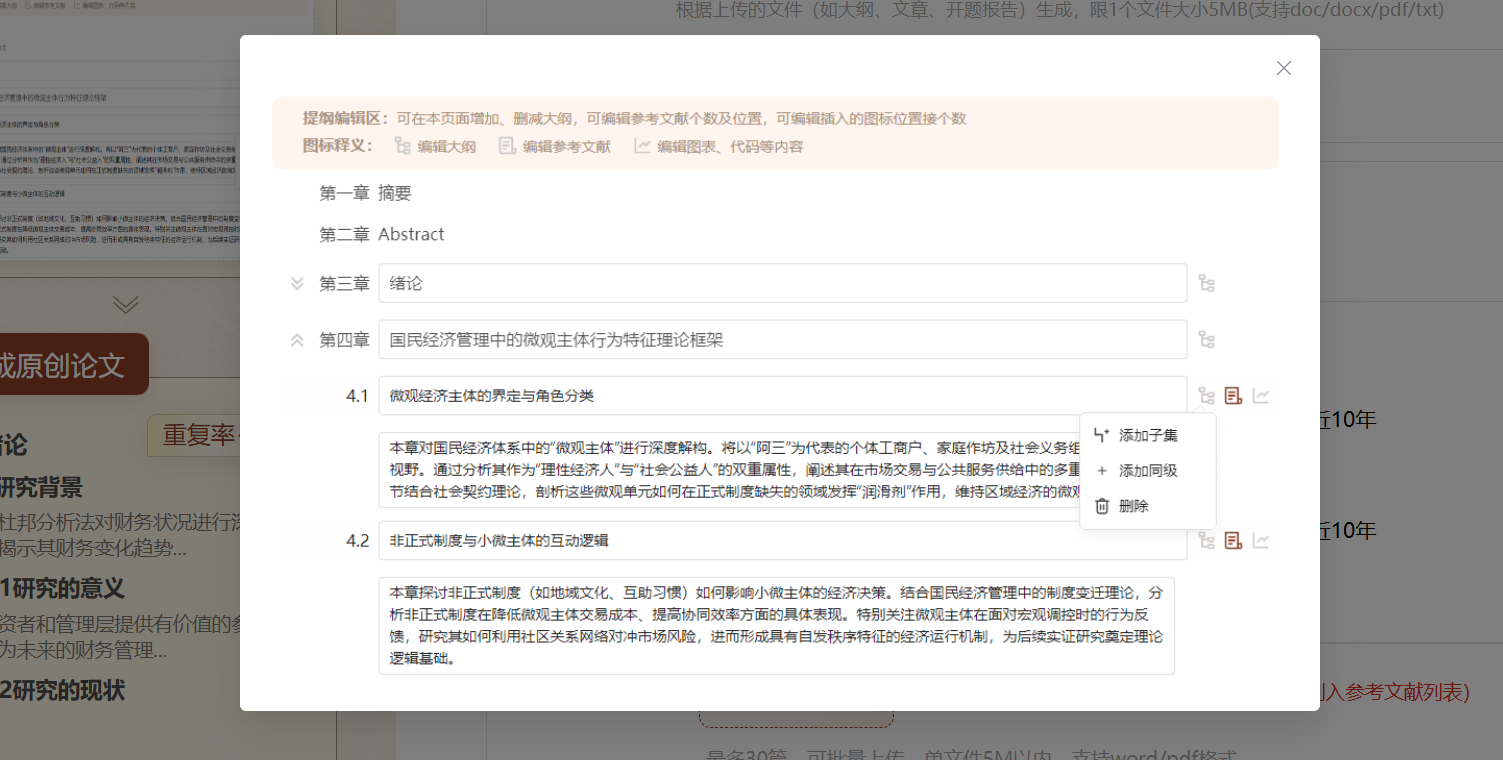Click the 第二章 Abstract row
1503x760 pixels.
point(382,234)
